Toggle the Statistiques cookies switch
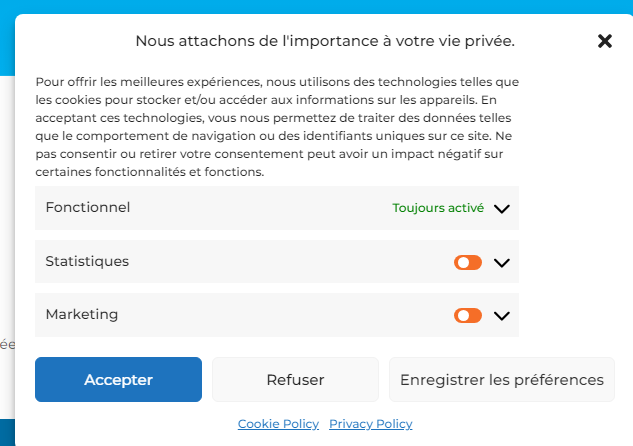Viewport: 633px width, 446px height. (x=468, y=262)
